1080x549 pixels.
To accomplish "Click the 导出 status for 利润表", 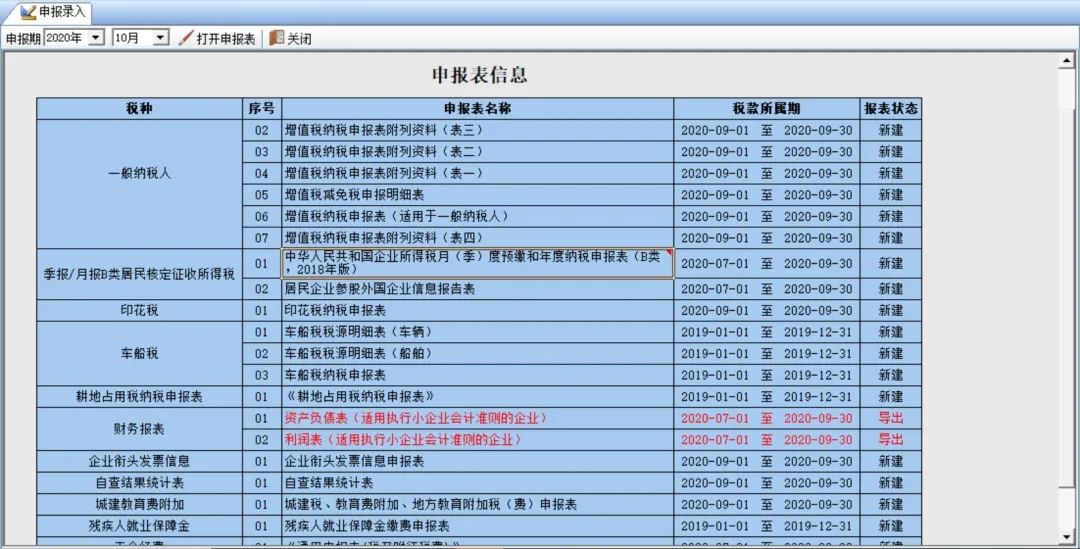I will point(891,439).
